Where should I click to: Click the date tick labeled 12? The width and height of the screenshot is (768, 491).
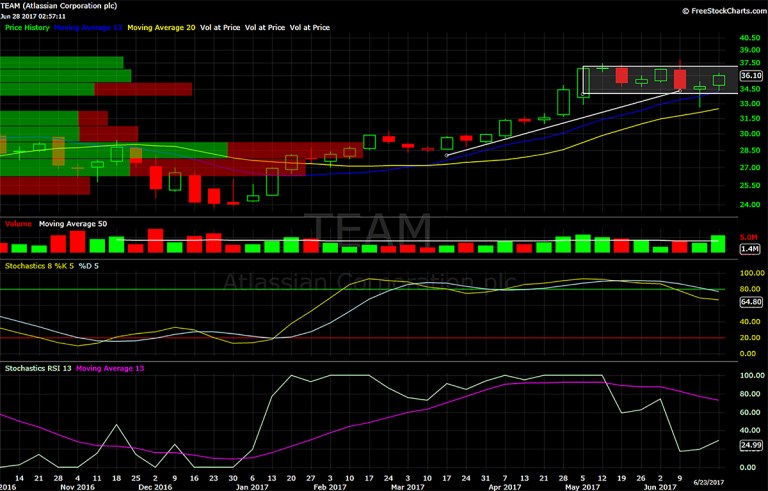click(x=602, y=478)
